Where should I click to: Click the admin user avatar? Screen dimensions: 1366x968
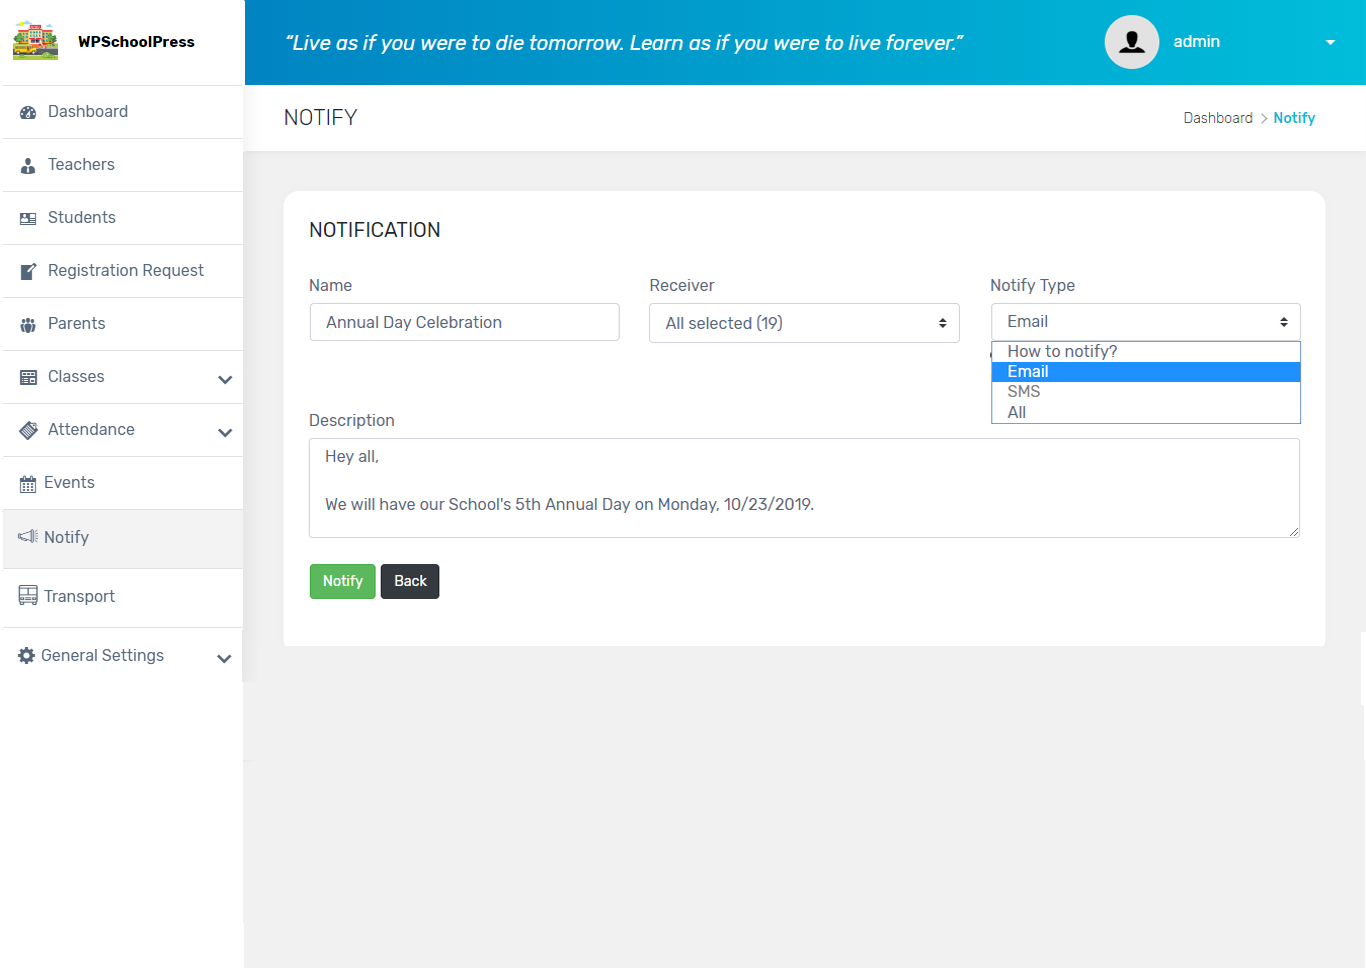1131,42
